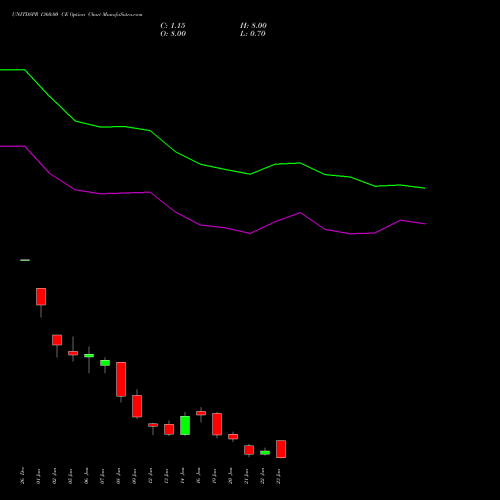This screenshot has height=500, width=500.
Task: Click the high value H: 8.00
Action: click(x=253, y=26)
